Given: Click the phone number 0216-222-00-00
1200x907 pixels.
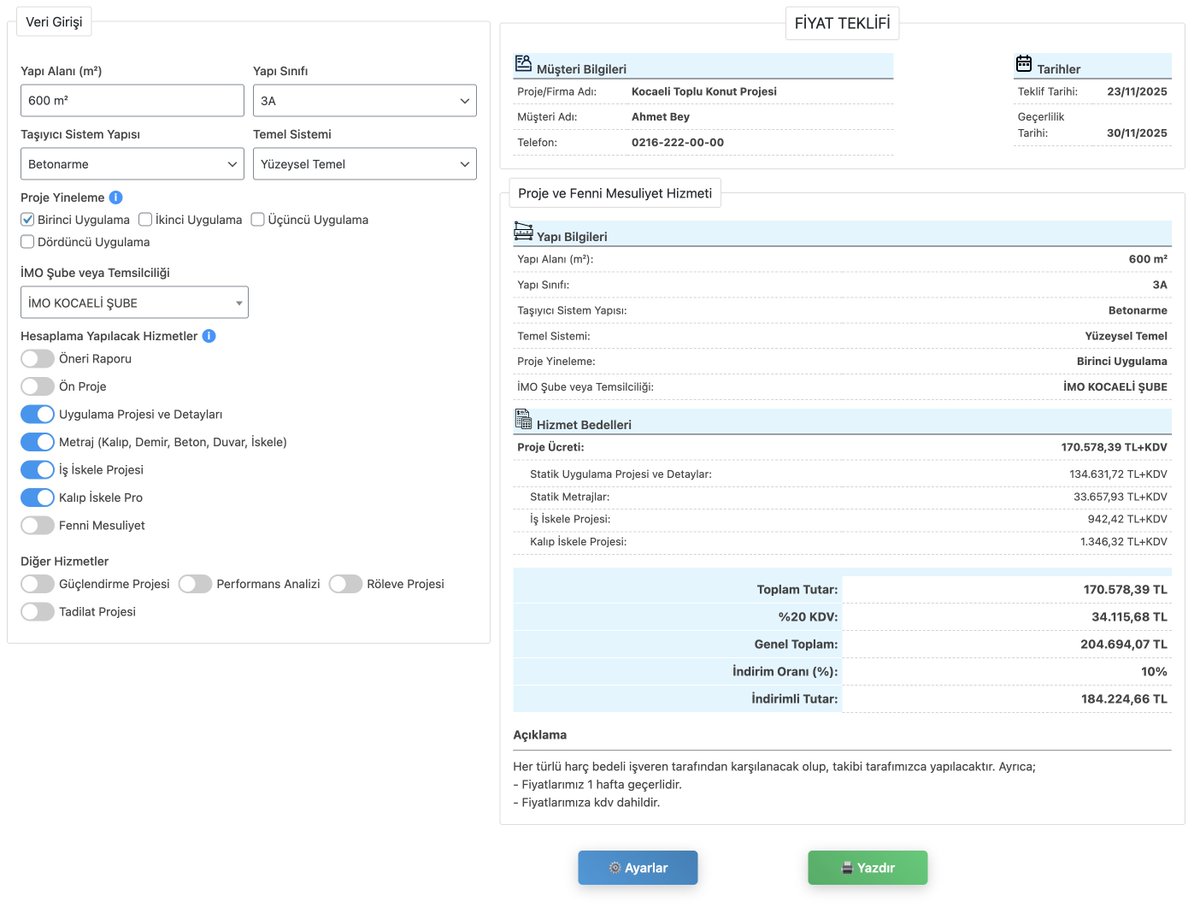Looking at the screenshot, I should tap(678, 143).
